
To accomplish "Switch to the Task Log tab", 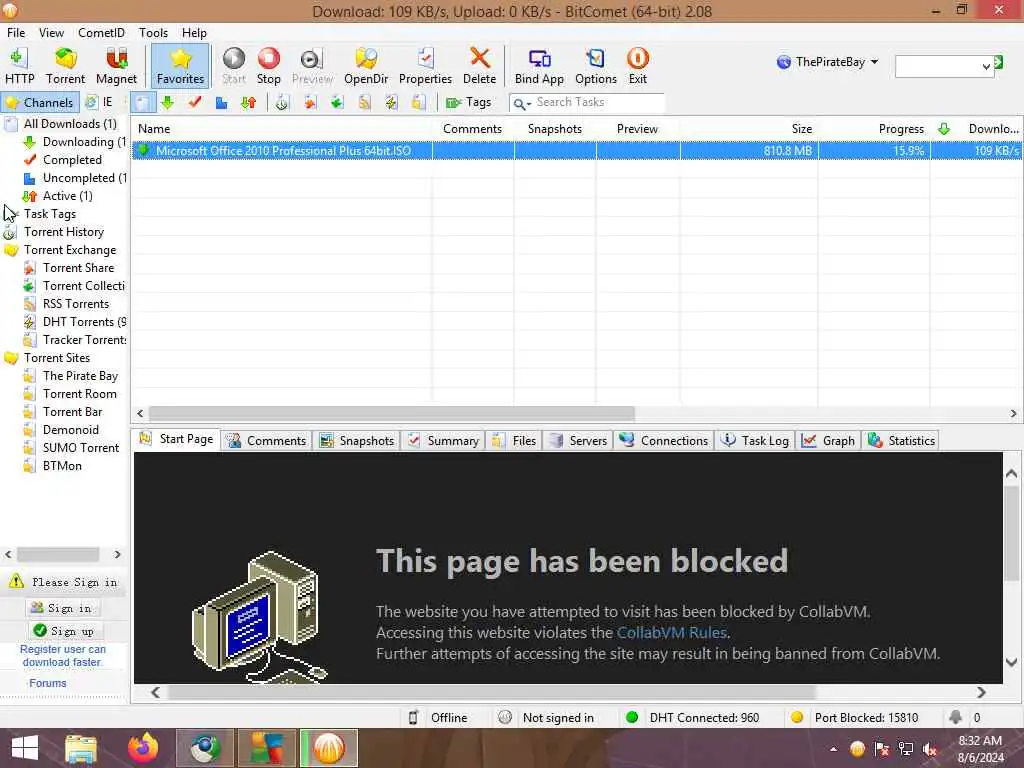I will tap(755, 441).
